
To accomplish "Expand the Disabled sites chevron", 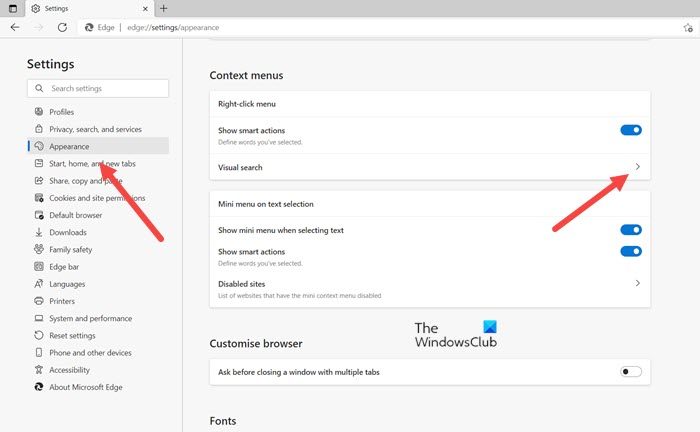I will tap(638, 283).
